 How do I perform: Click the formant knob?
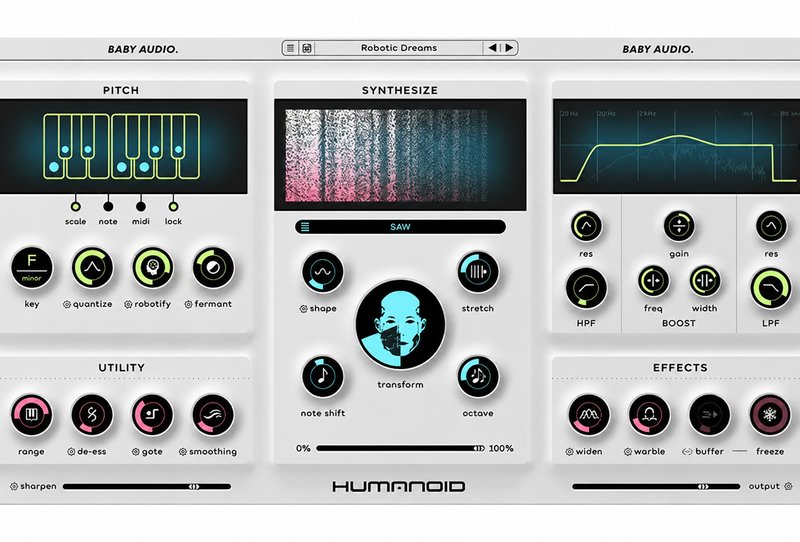pos(213,268)
